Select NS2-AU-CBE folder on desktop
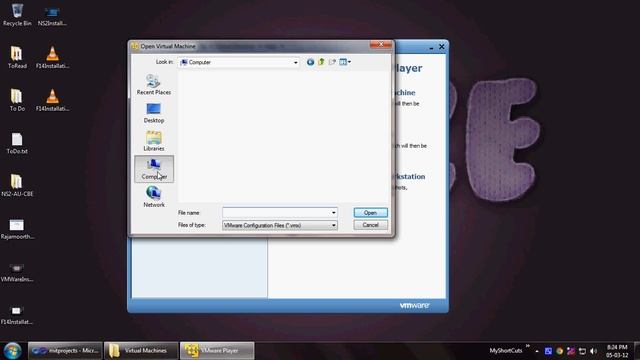This screenshot has height=360, width=640. pyautogui.click(x=17, y=186)
